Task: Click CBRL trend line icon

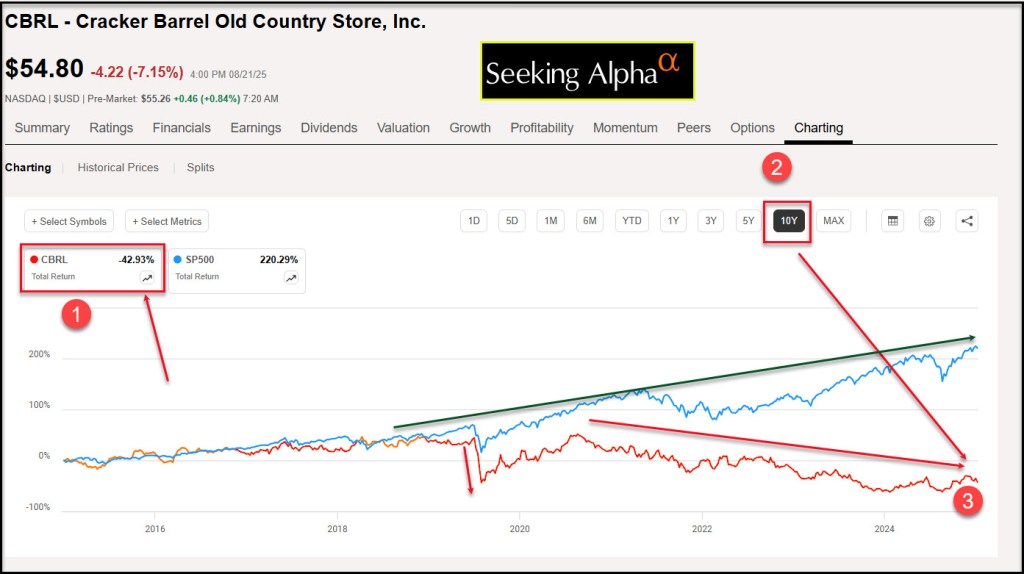Action: pyautogui.click(x=147, y=278)
